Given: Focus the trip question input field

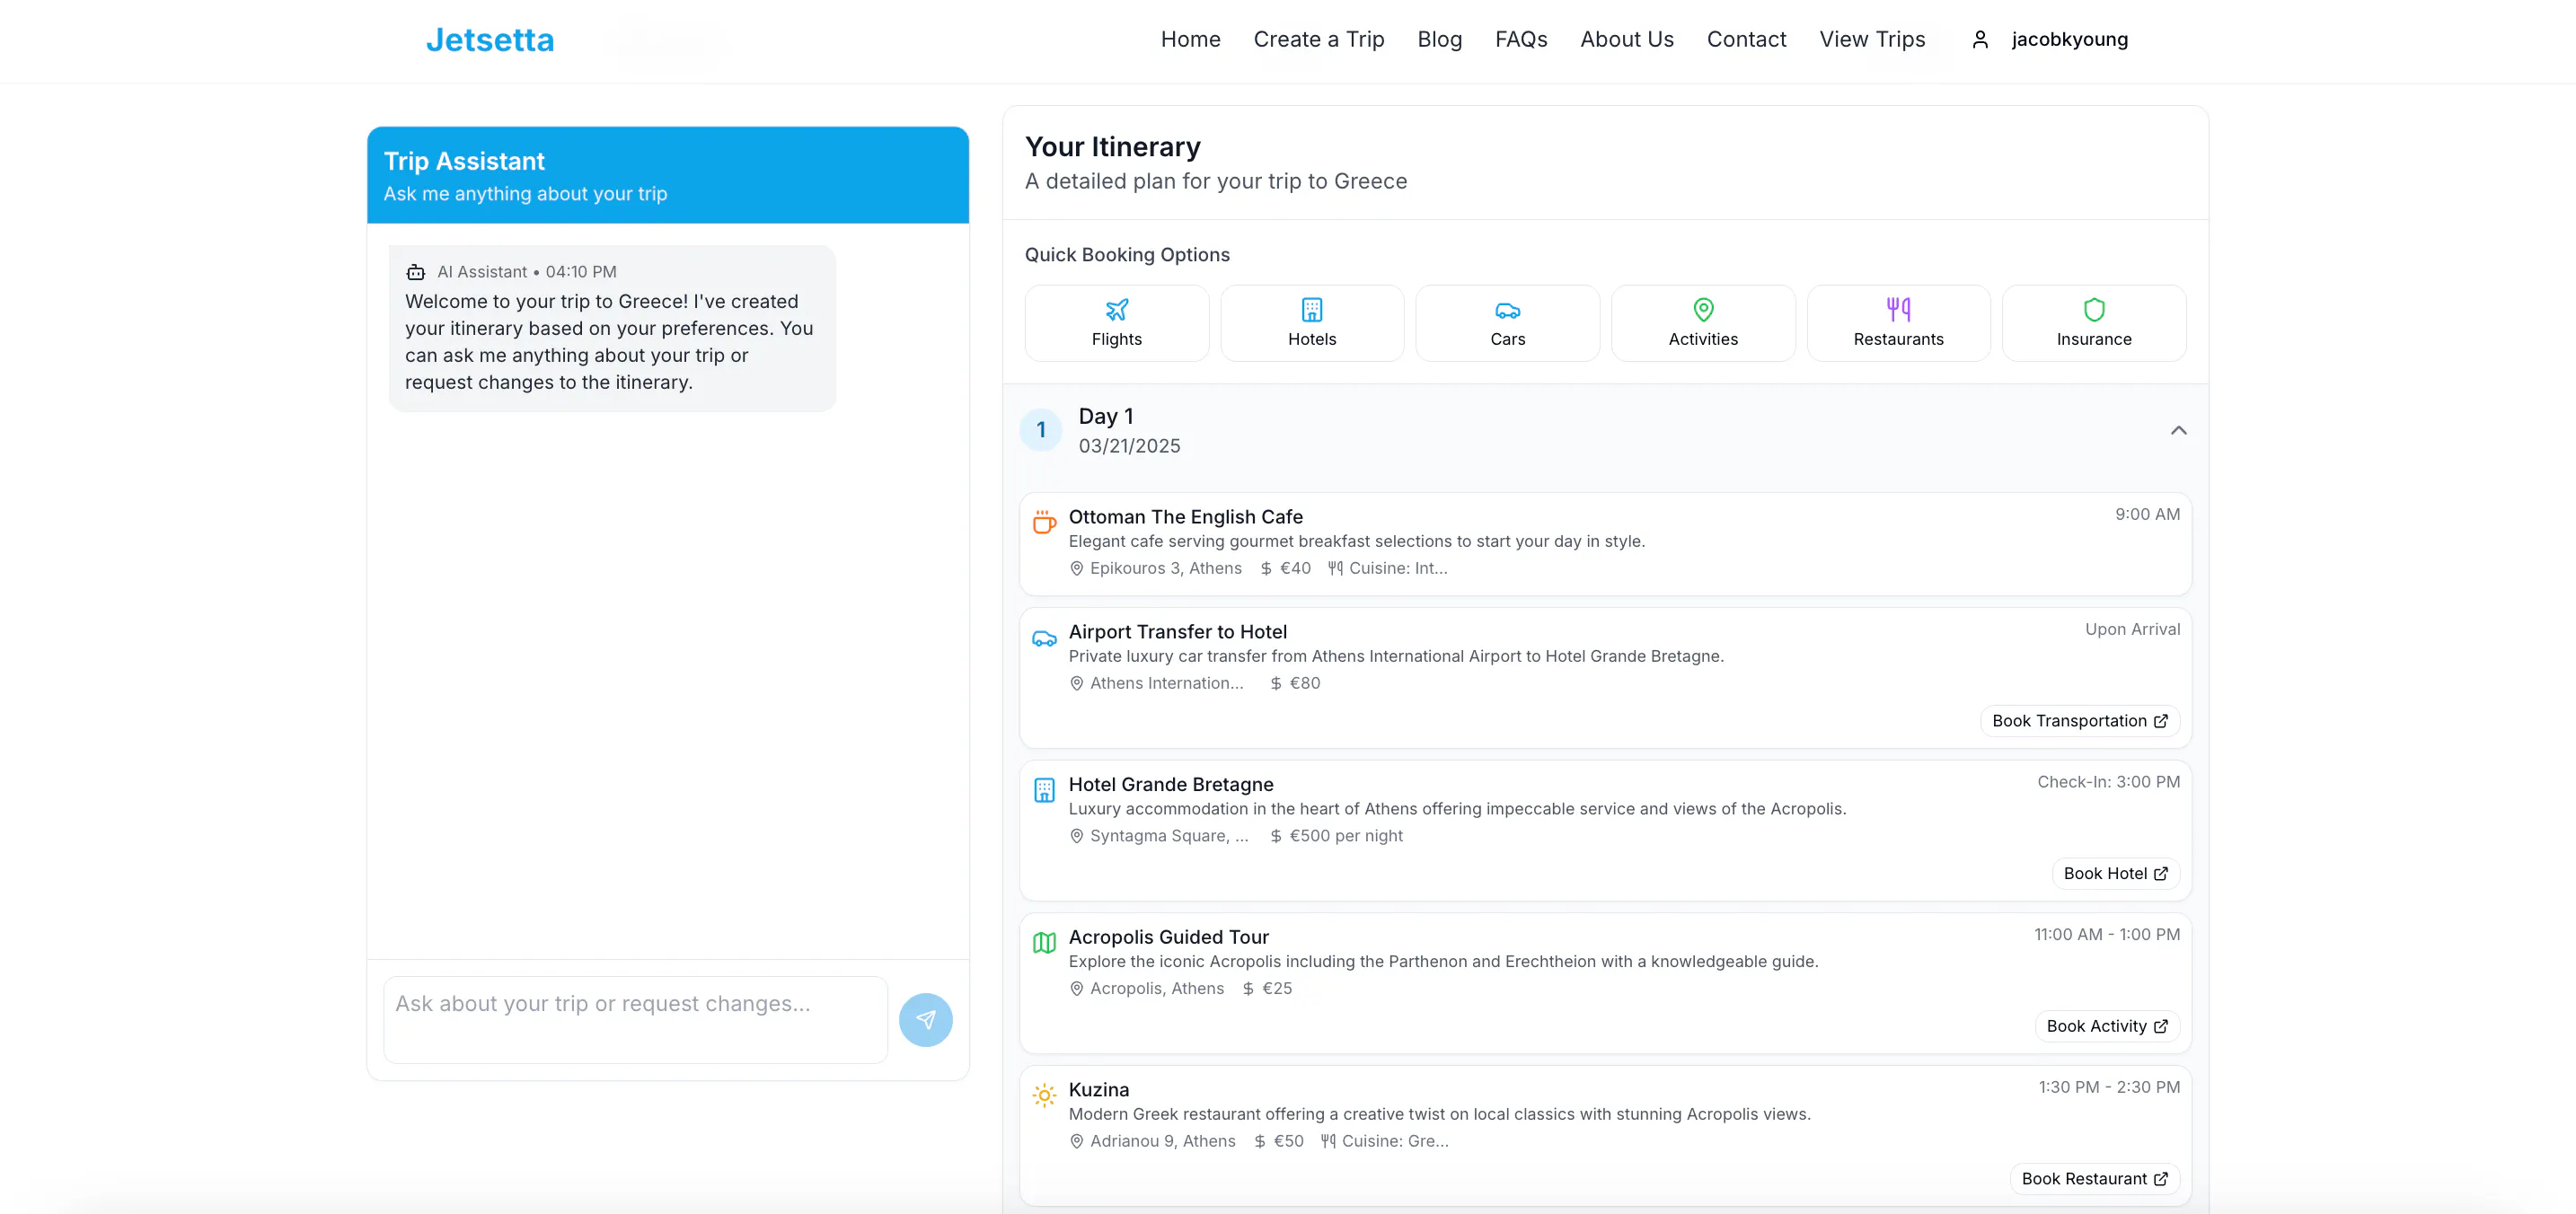Looking at the screenshot, I should 635,1019.
